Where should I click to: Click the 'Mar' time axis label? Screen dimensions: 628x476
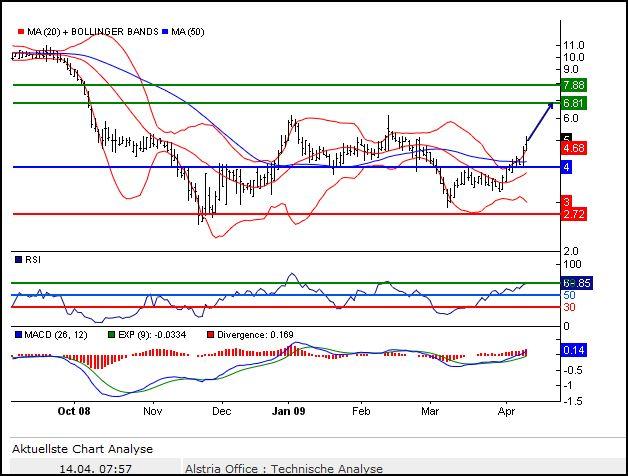430,411
